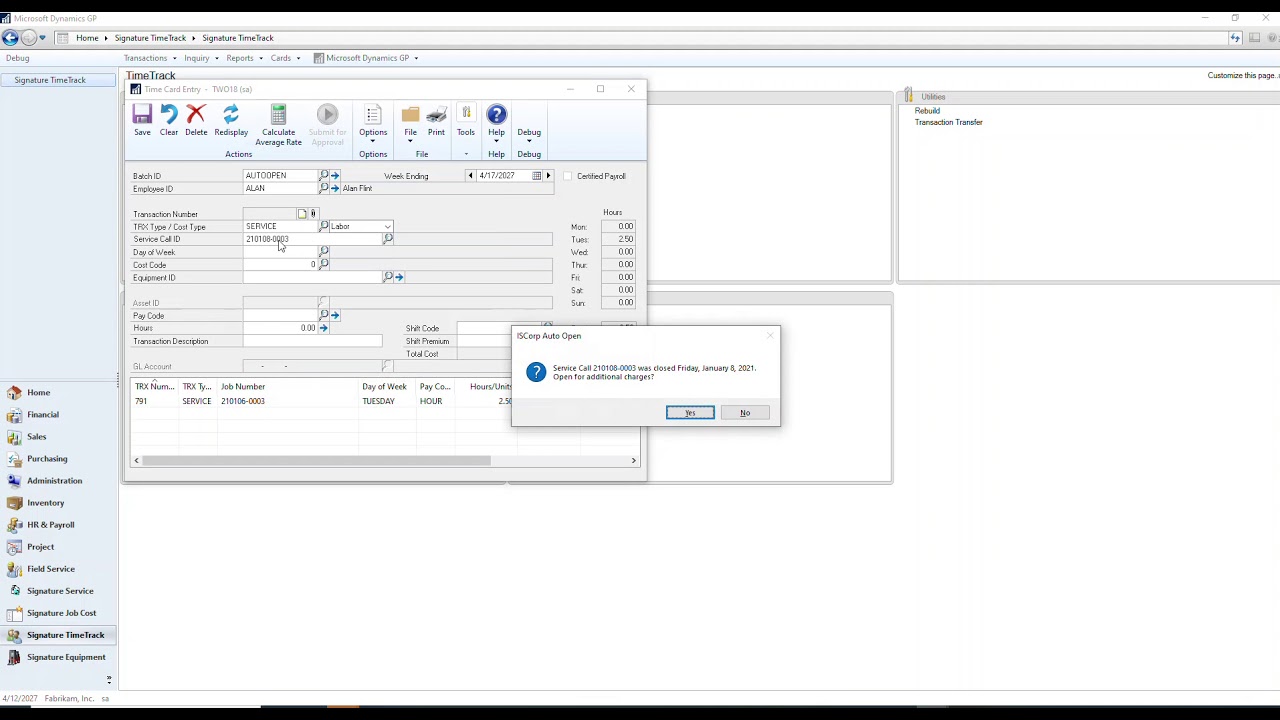Open the Employee ID lookup magnifier
Image resolution: width=1280 pixels, height=720 pixels.
coord(324,189)
